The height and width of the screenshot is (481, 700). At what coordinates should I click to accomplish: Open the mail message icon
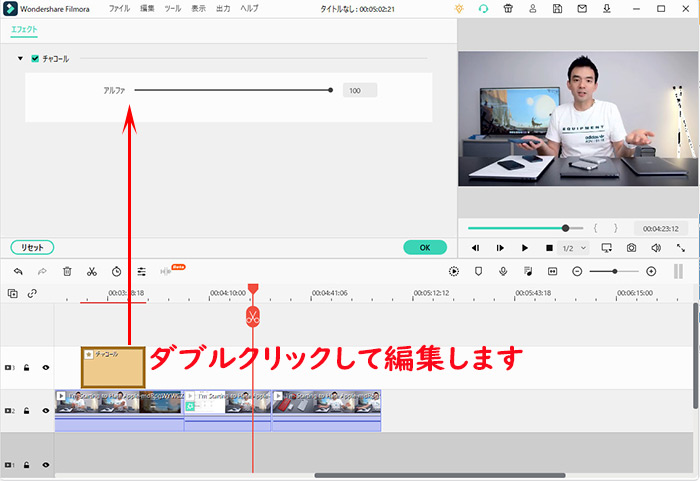(582, 8)
